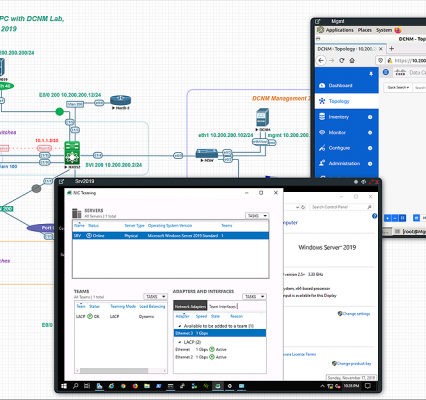Open the Quick Search dropdown in DCNM
Image resolution: width=426 pixels, height=400 pixels.
[x=398, y=87]
